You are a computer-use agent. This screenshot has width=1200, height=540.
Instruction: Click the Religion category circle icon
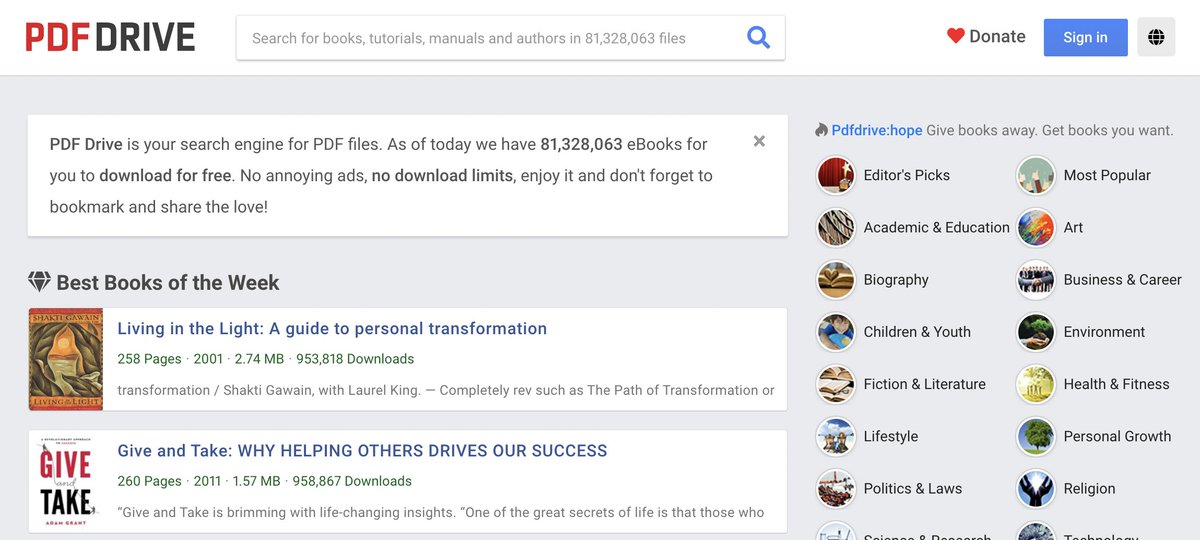[1036, 488]
